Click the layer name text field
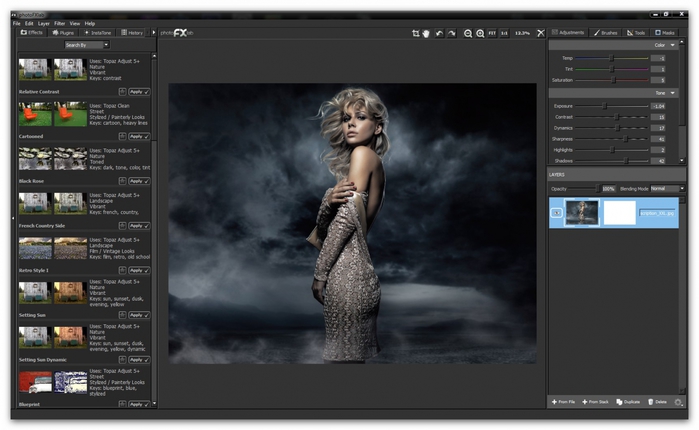The width and height of the screenshot is (699, 430). coord(657,213)
